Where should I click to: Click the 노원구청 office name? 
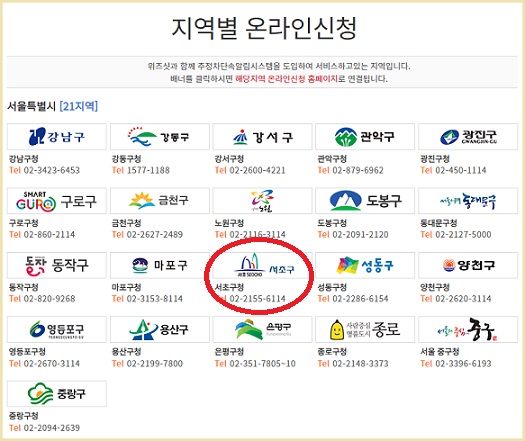point(229,223)
